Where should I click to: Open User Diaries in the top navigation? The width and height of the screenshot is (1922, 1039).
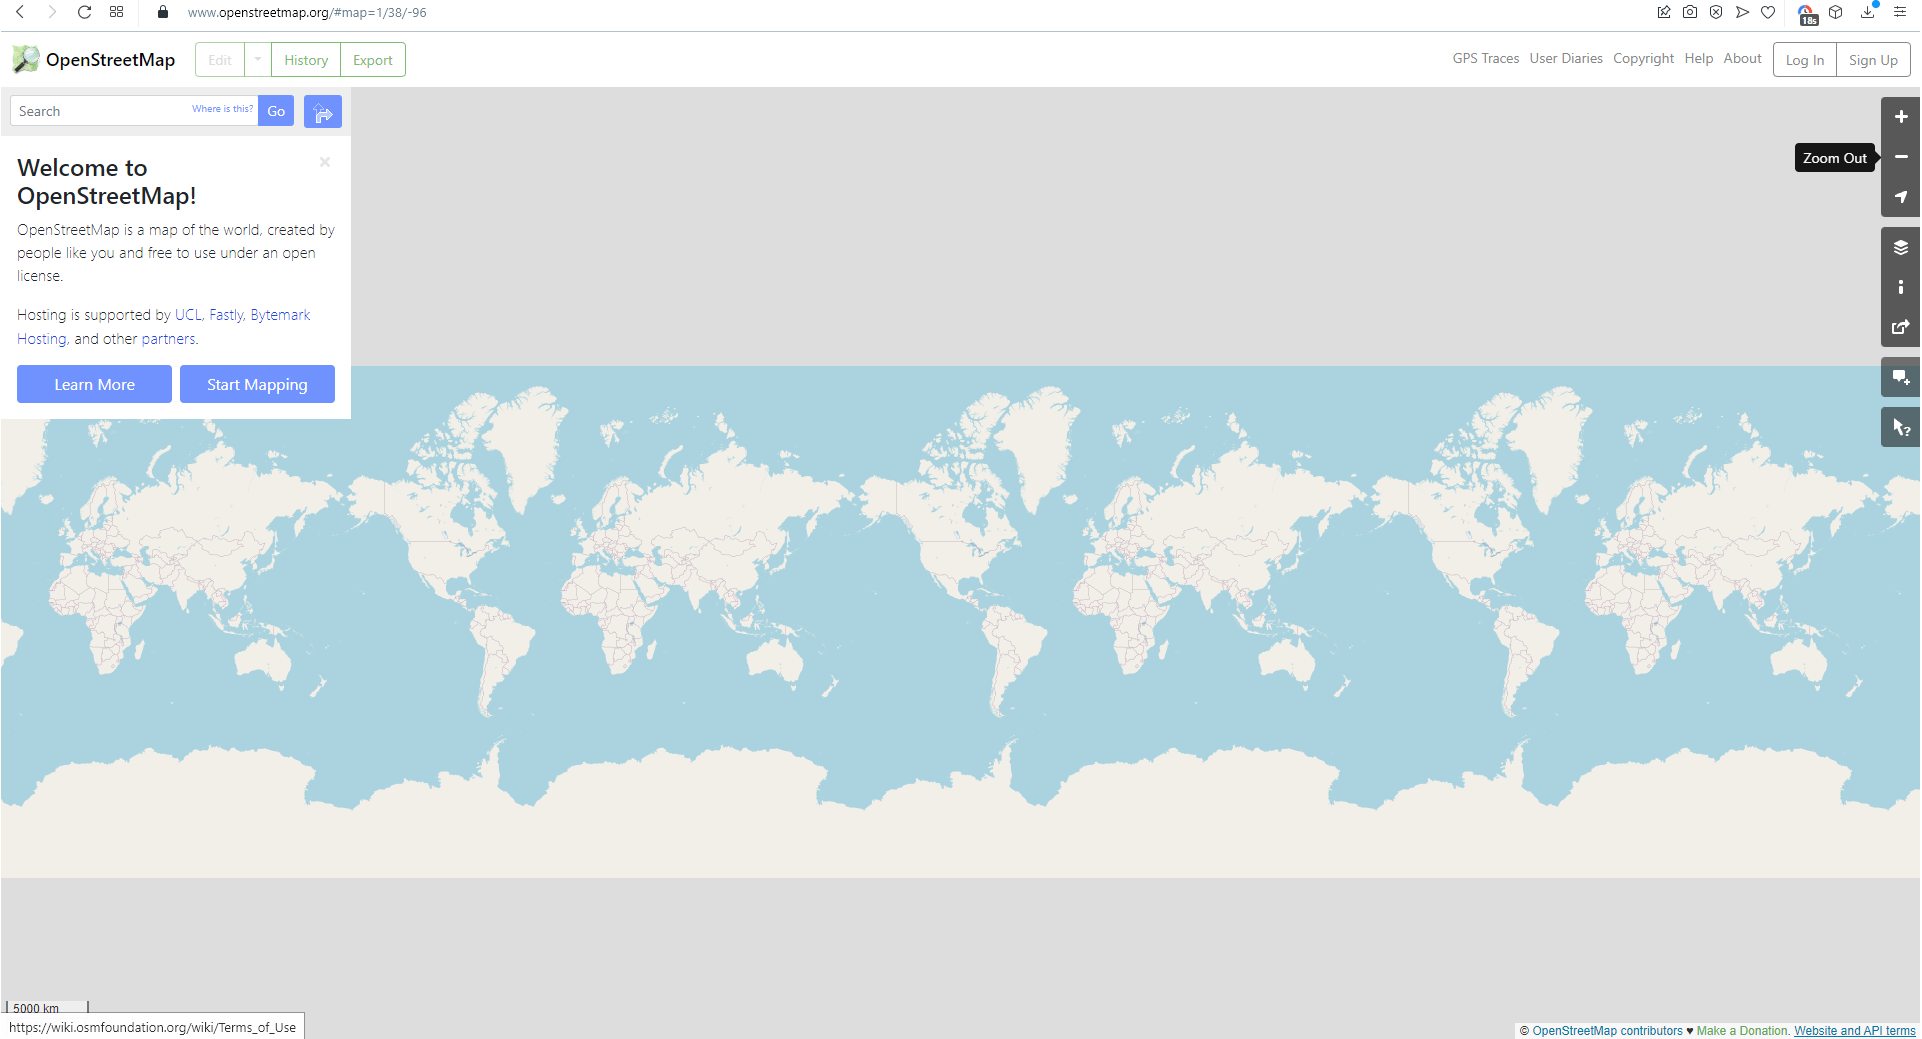coord(1566,59)
